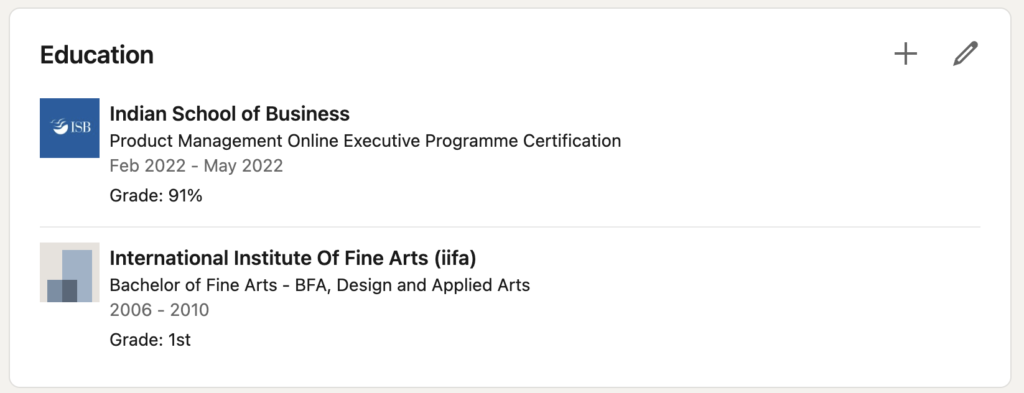Click the divider between the two schools
1024x393 pixels.
click(510, 227)
